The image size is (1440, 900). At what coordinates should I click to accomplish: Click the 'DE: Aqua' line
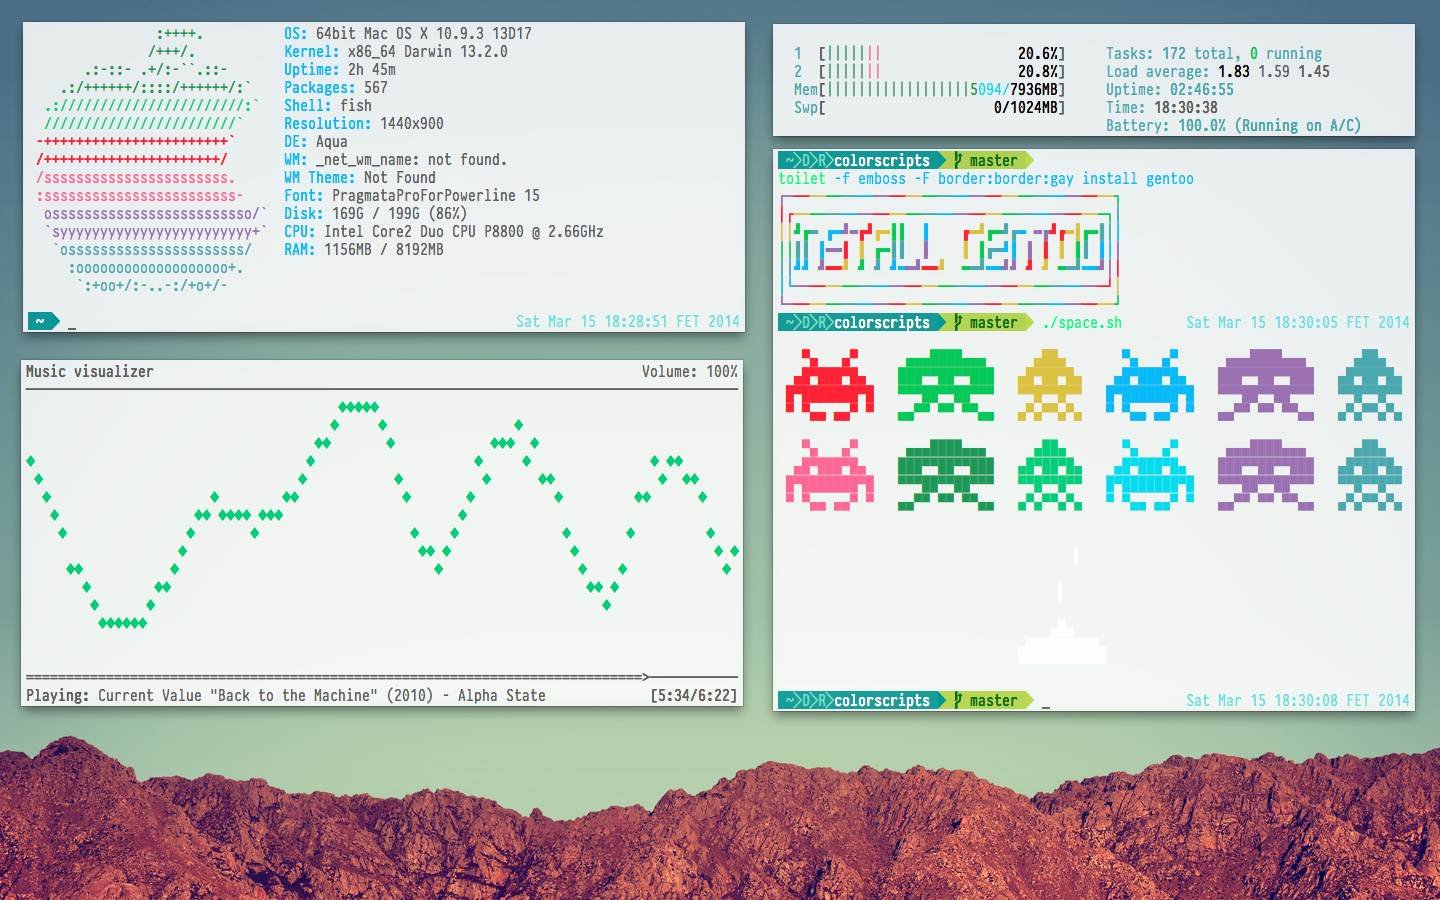pos(316,141)
